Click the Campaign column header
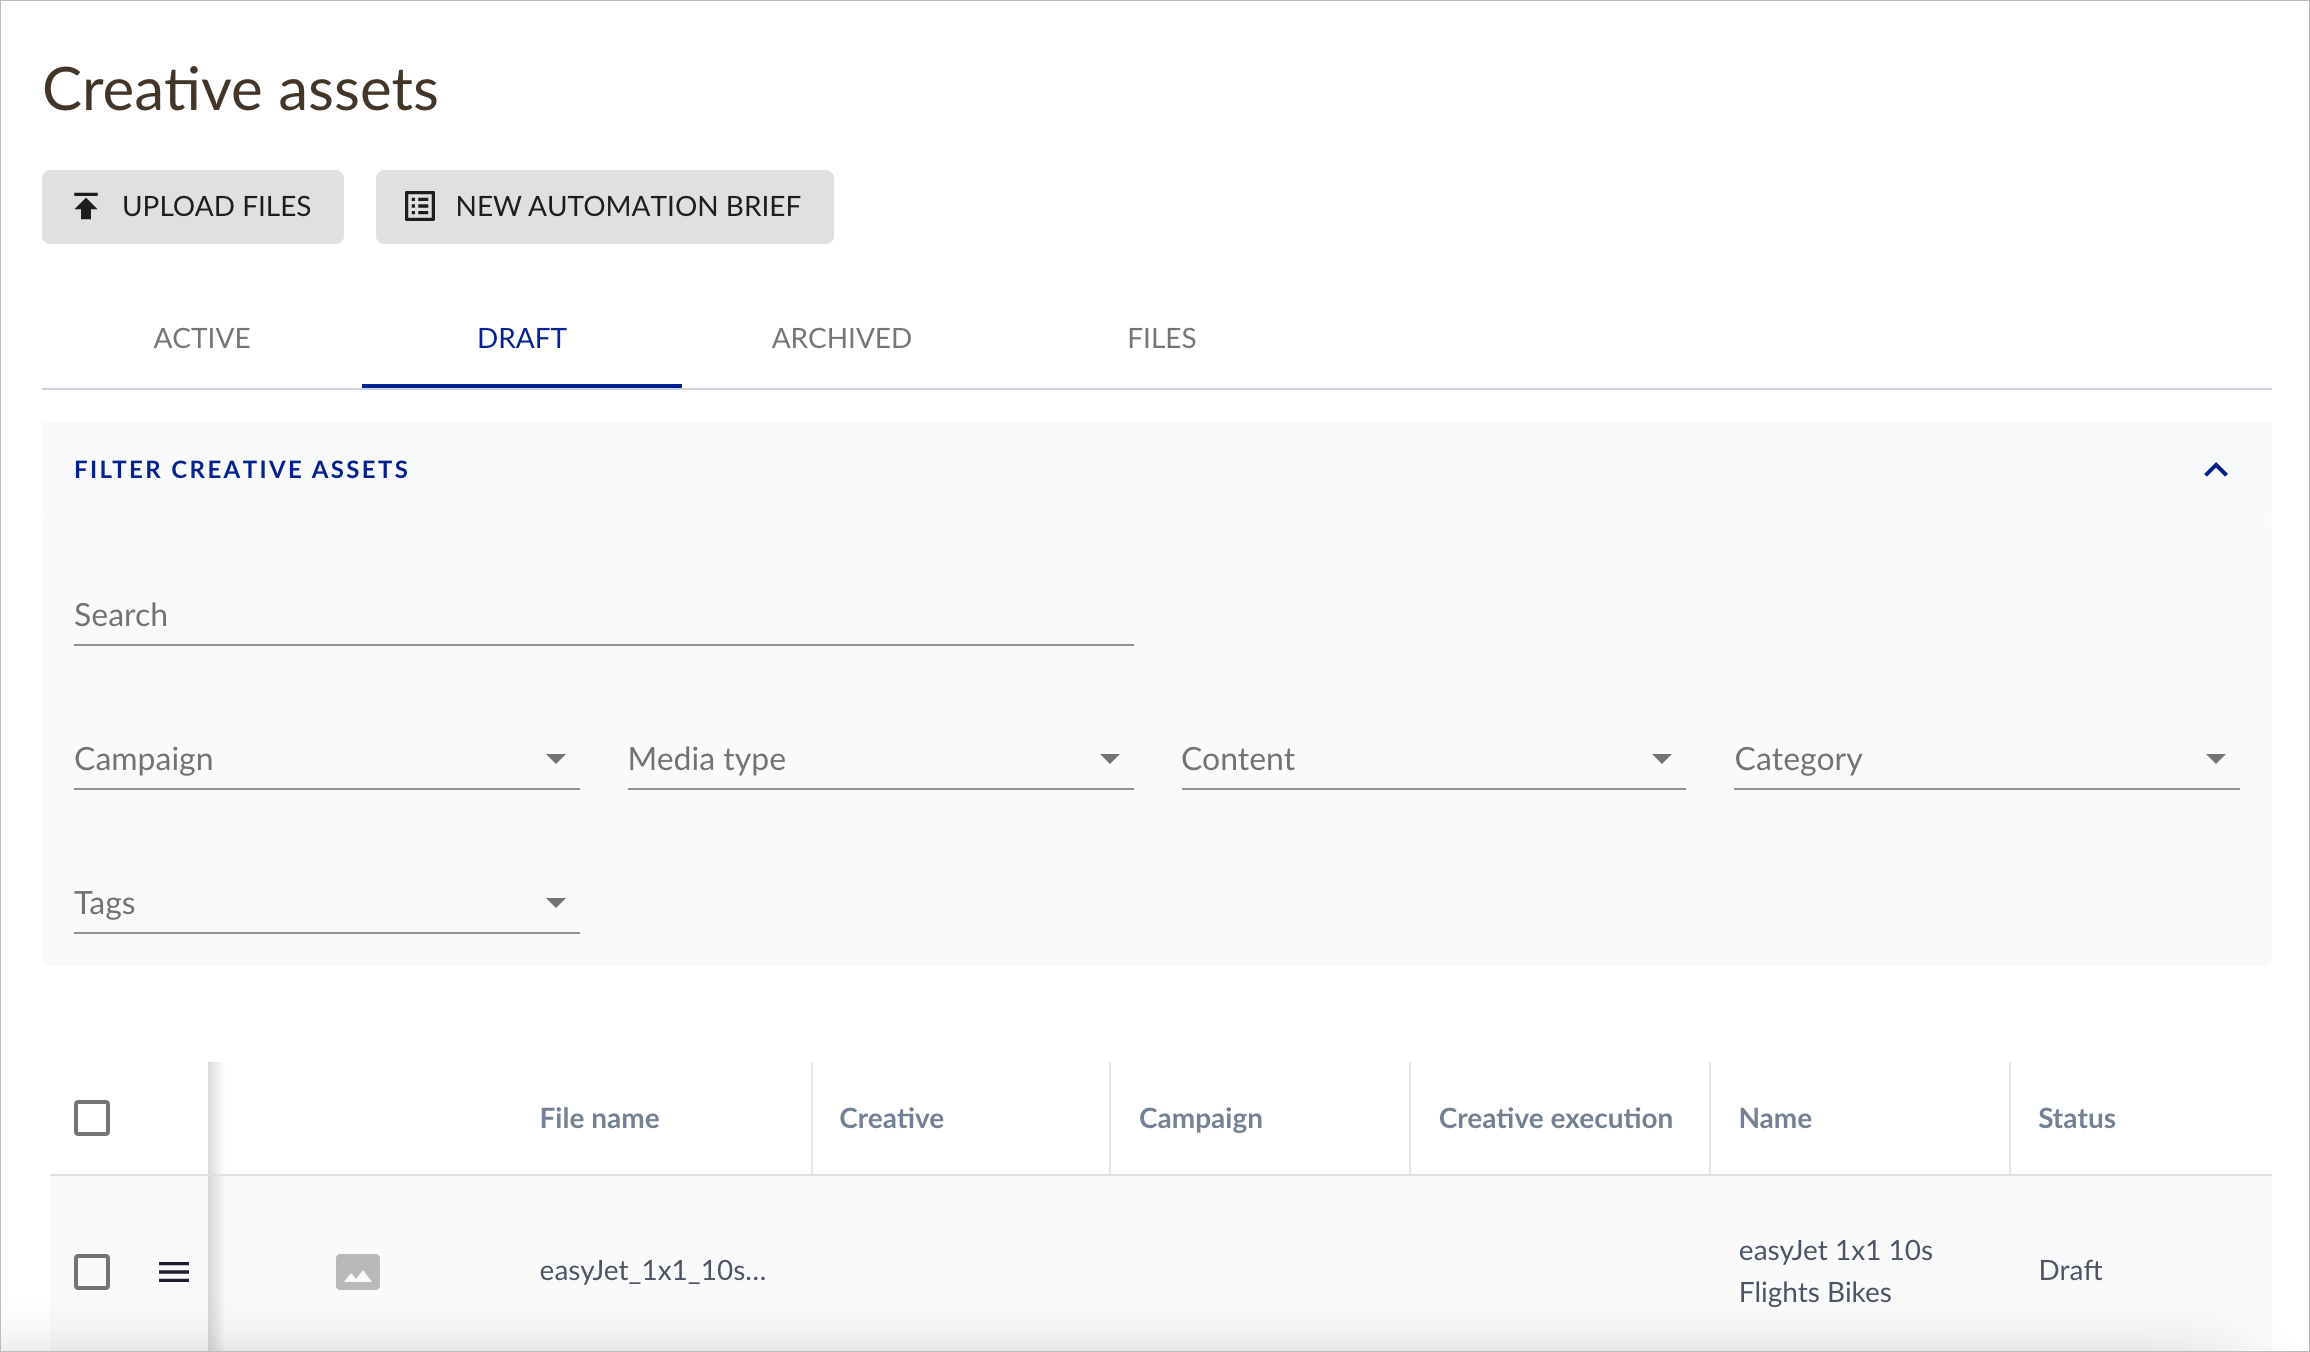Screen dimensions: 2310x1352 (x=1200, y=1118)
